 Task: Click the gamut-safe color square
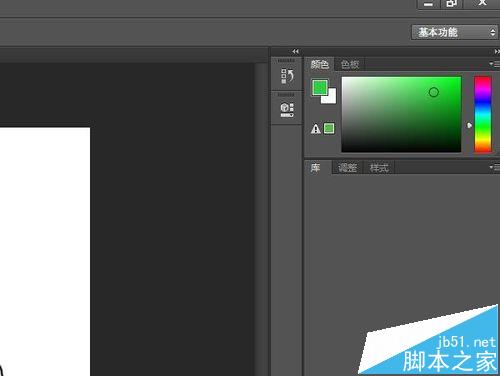click(x=329, y=128)
